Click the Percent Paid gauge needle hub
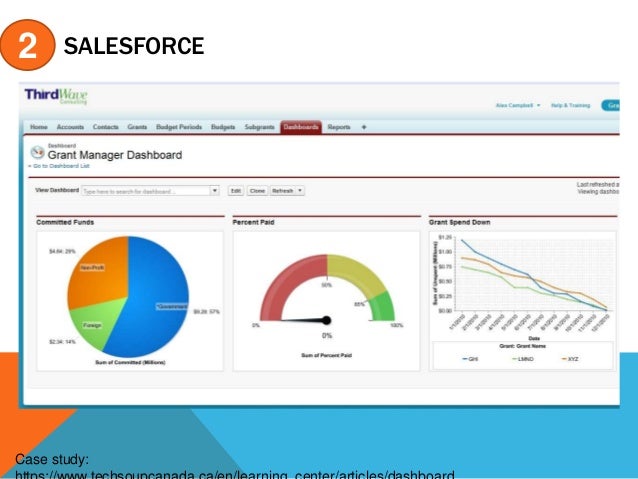The image size is (638, 479). click(327, 320)
